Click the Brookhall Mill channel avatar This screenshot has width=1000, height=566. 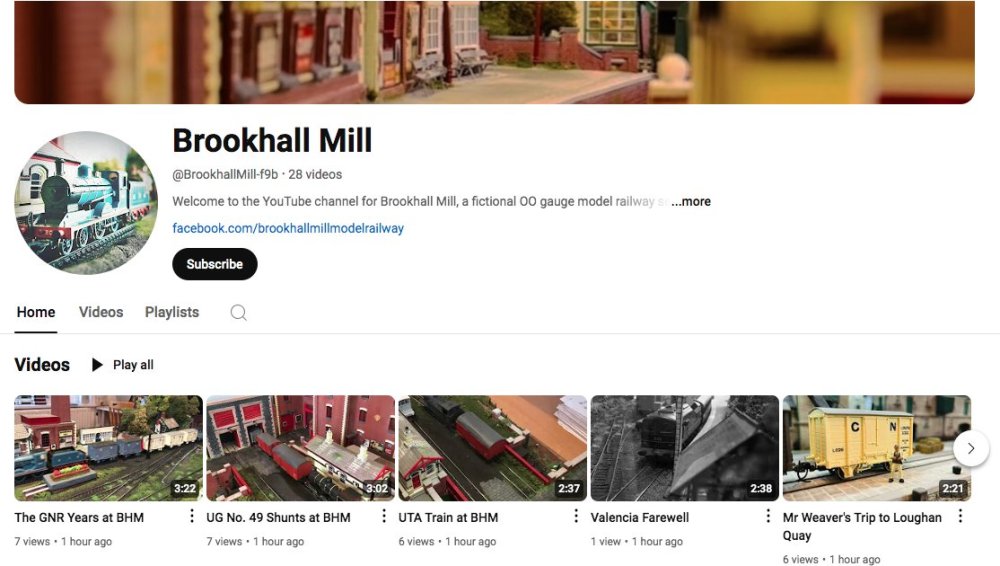click(x=86, y=203)
